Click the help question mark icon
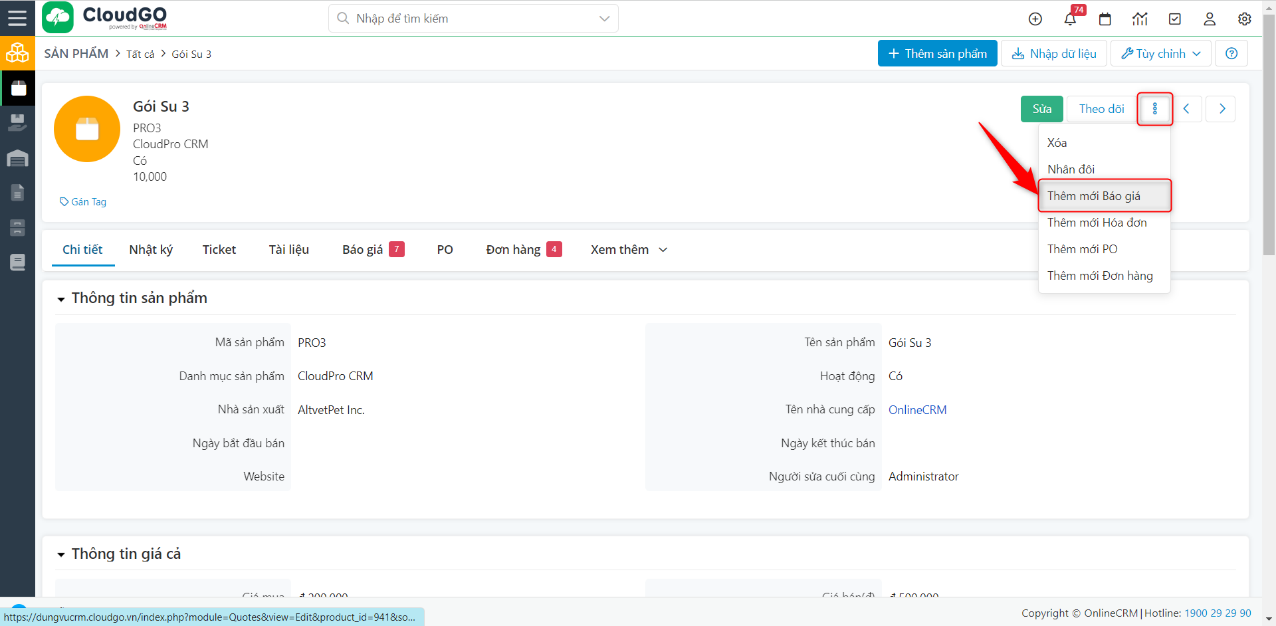This screenshot has width=1276, height=626. pos(1231,54)
